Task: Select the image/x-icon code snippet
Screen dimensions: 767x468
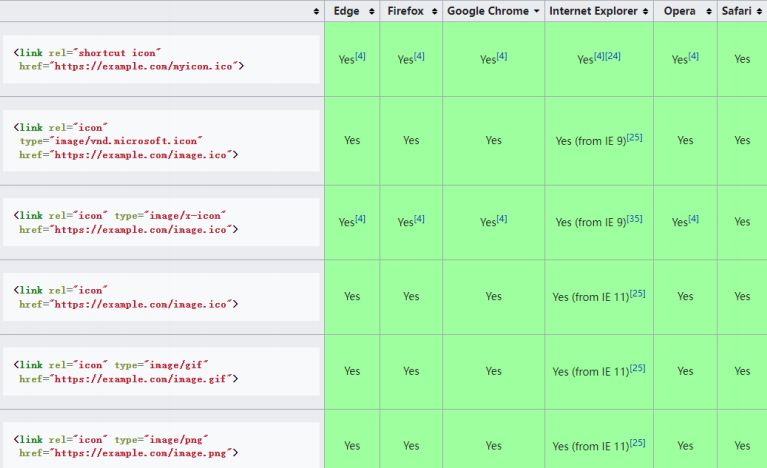Action: pos(161,222)
